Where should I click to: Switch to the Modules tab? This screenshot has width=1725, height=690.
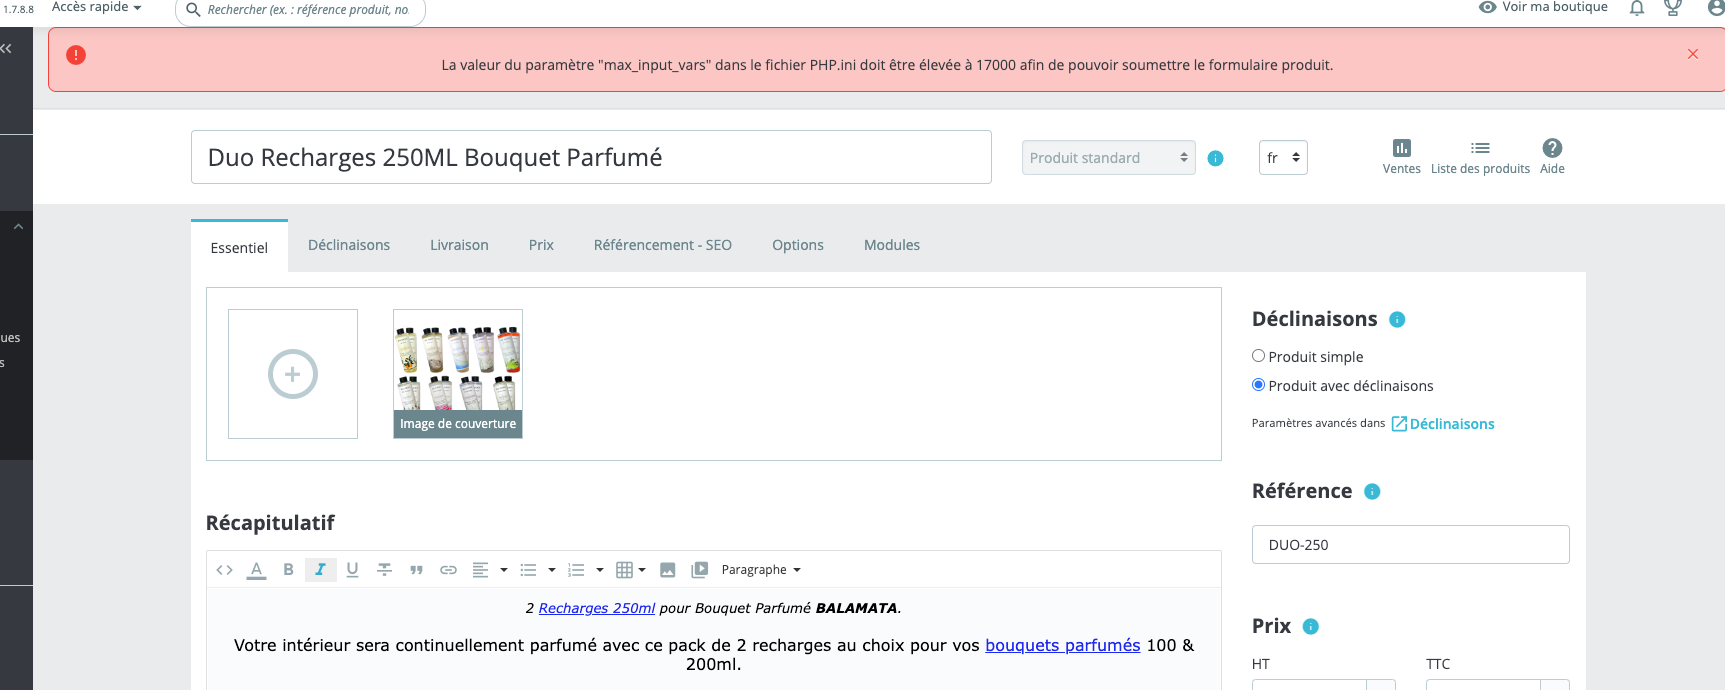[892, 245]
